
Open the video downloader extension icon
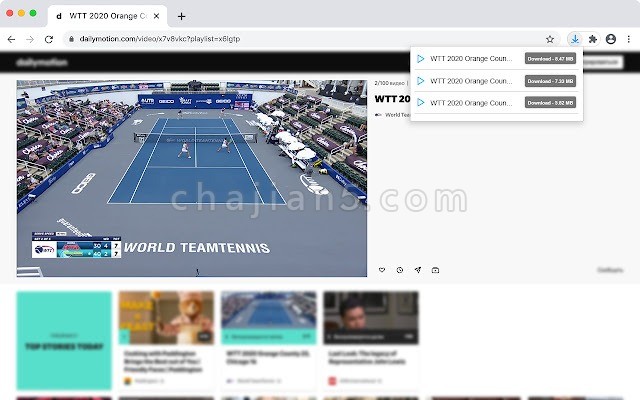point(575,39)
